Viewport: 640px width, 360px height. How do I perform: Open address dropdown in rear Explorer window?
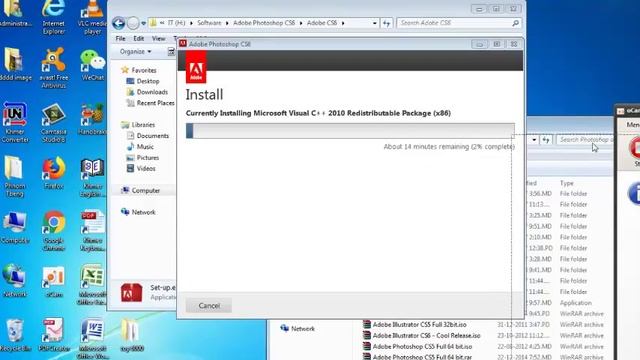click(x=534, y=140)
